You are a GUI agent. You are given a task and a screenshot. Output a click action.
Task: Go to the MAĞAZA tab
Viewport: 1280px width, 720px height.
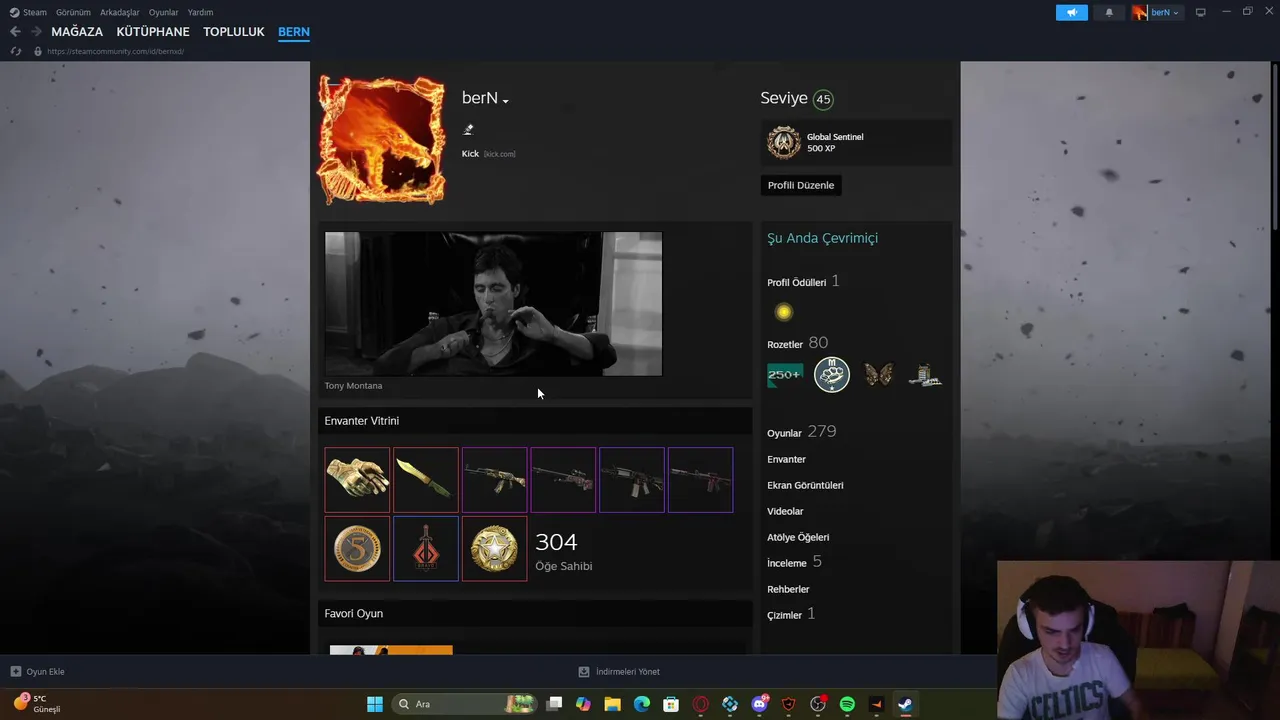[x=77, y=32]
